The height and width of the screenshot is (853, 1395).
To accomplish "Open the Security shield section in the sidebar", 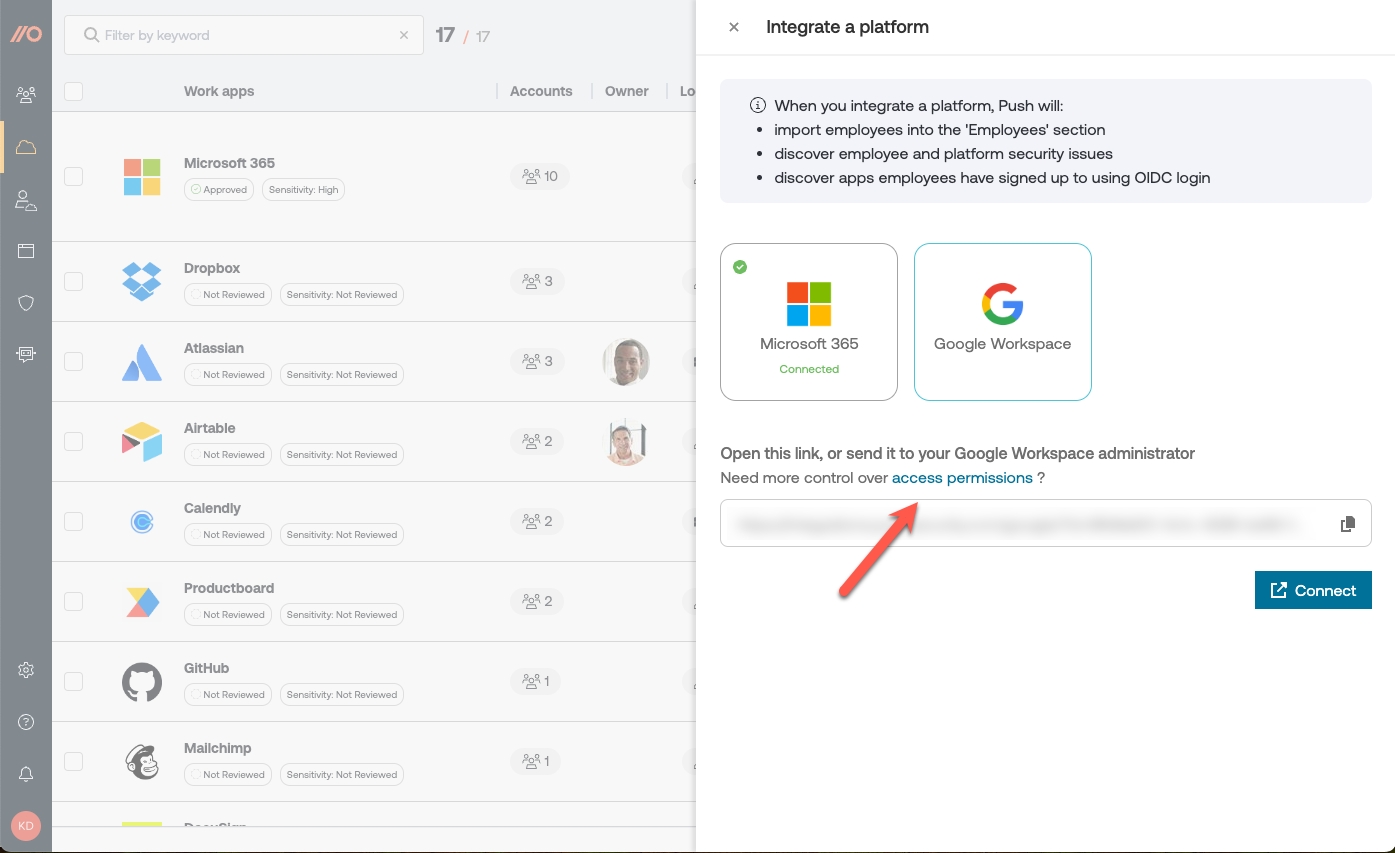I will (26, 303).
